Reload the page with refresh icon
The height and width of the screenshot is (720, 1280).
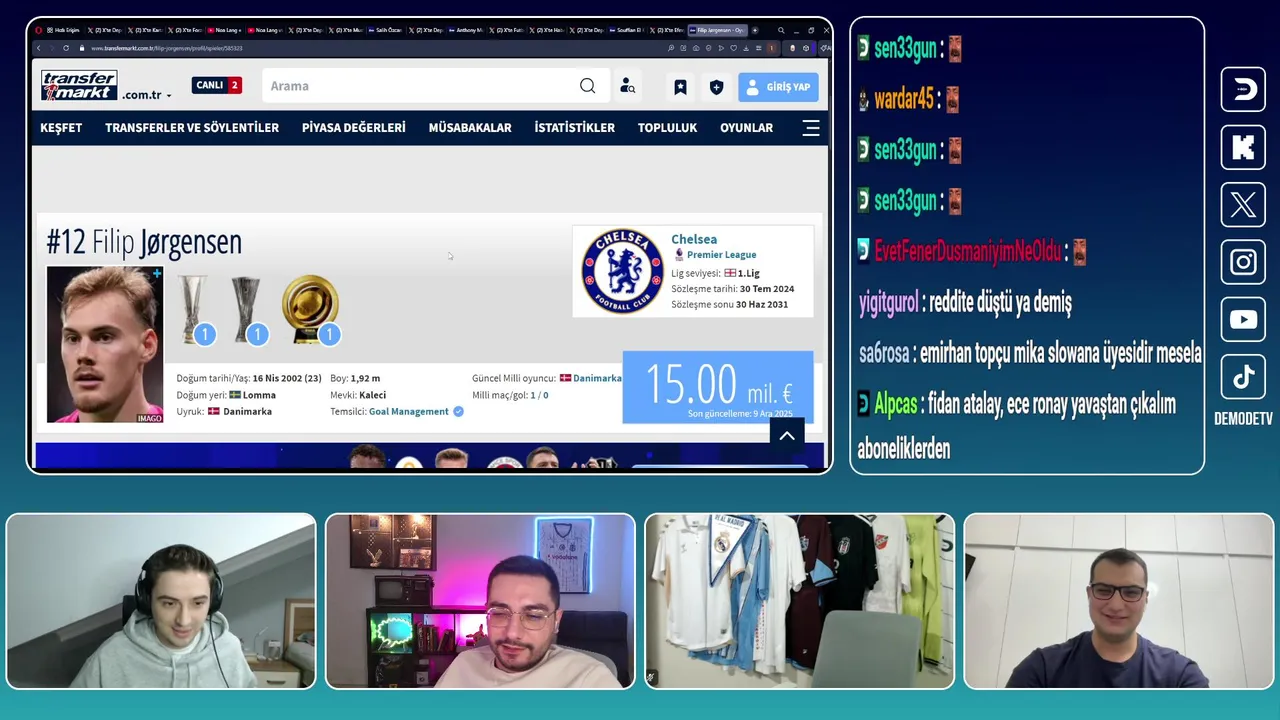[x=66, y=48]
